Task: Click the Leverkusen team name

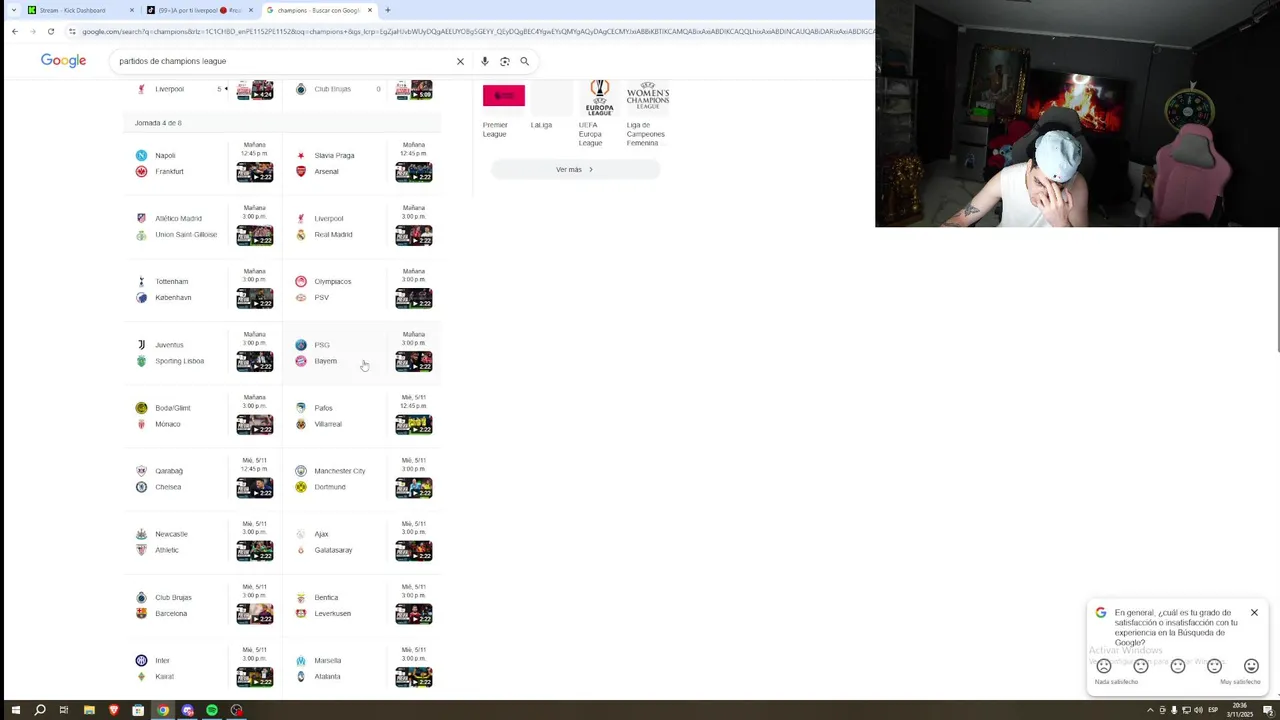Action: click(332, 613)
